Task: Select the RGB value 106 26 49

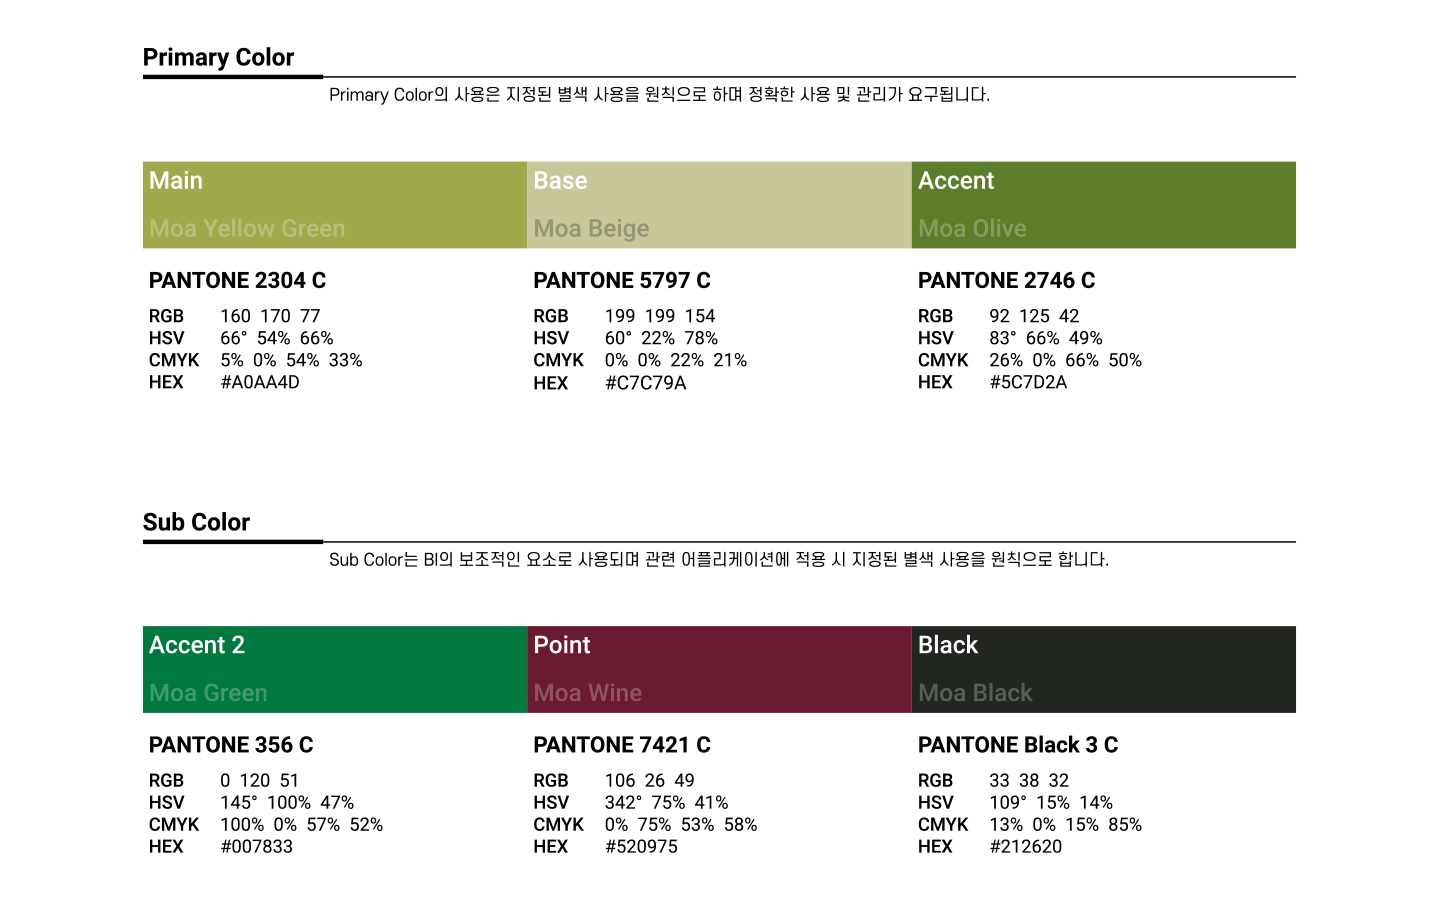Action: tap(649, 780)
